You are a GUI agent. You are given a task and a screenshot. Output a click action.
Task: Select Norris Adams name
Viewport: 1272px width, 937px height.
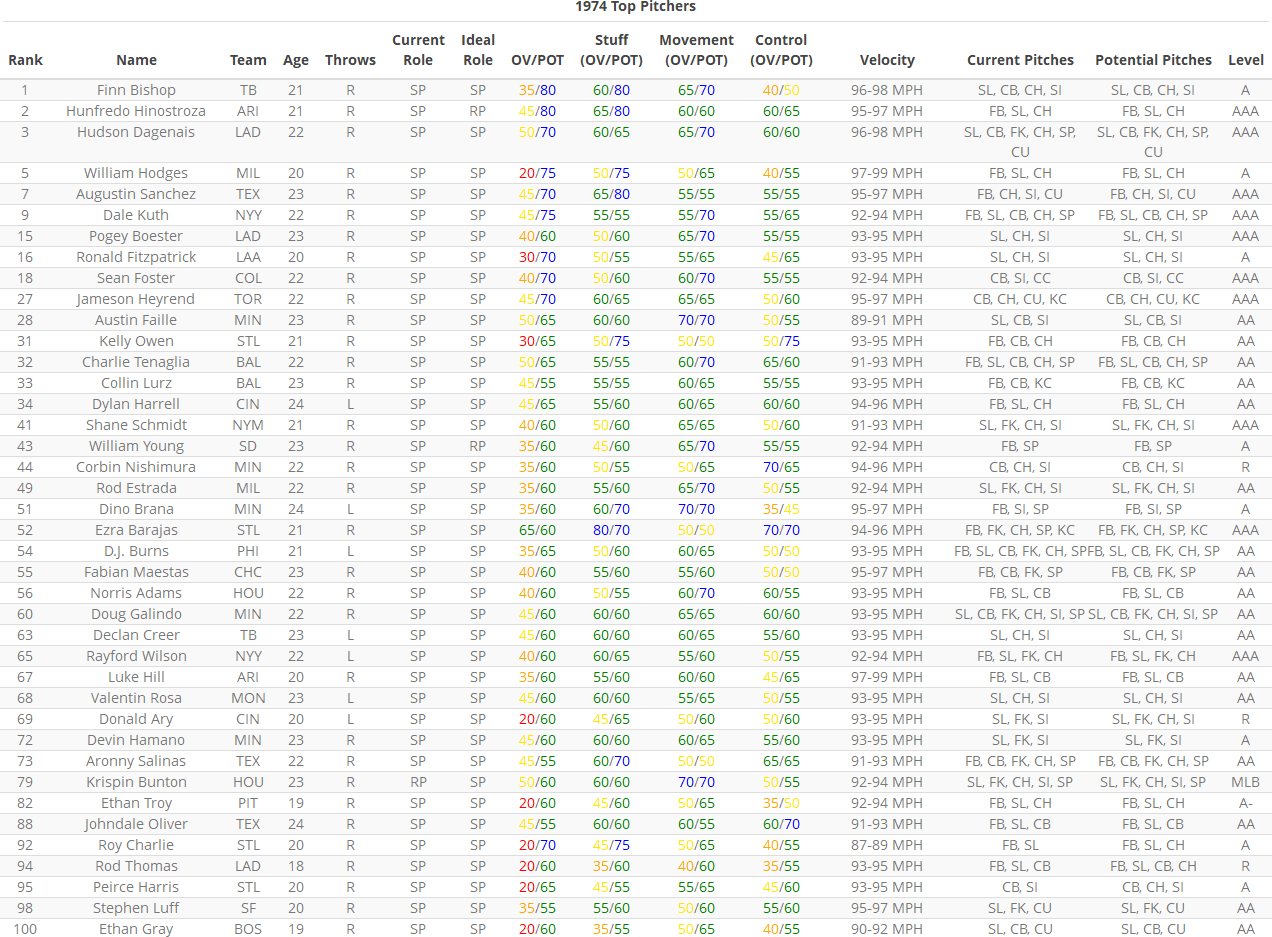point(136,593)
